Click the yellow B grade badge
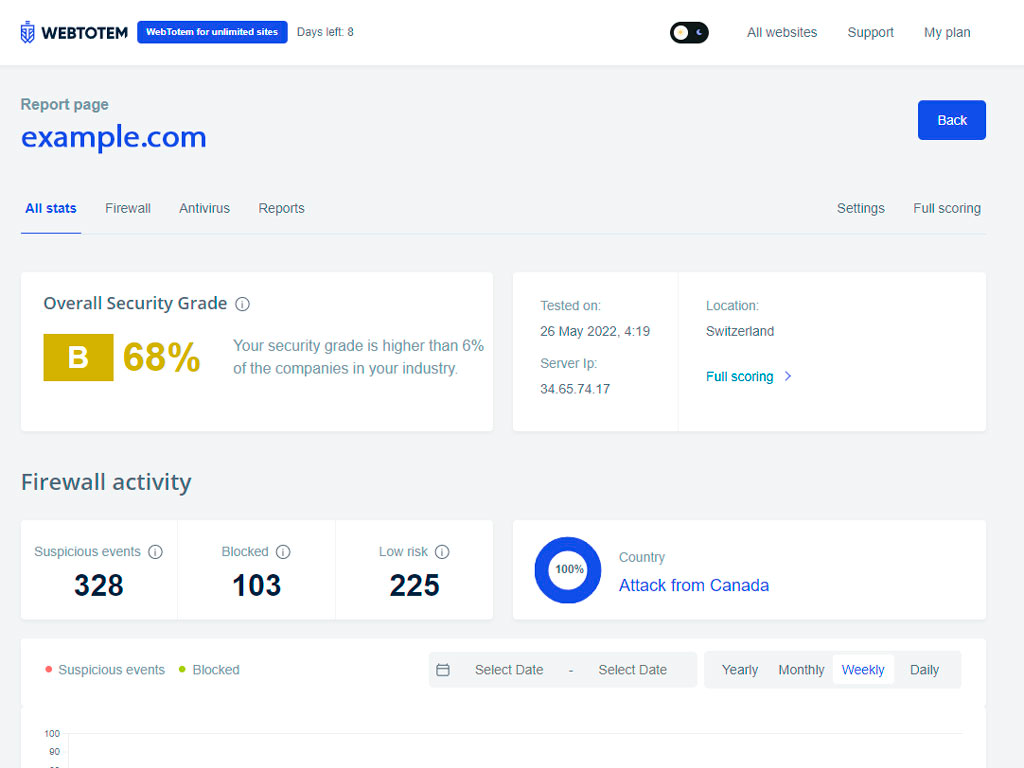 point(78,357)
